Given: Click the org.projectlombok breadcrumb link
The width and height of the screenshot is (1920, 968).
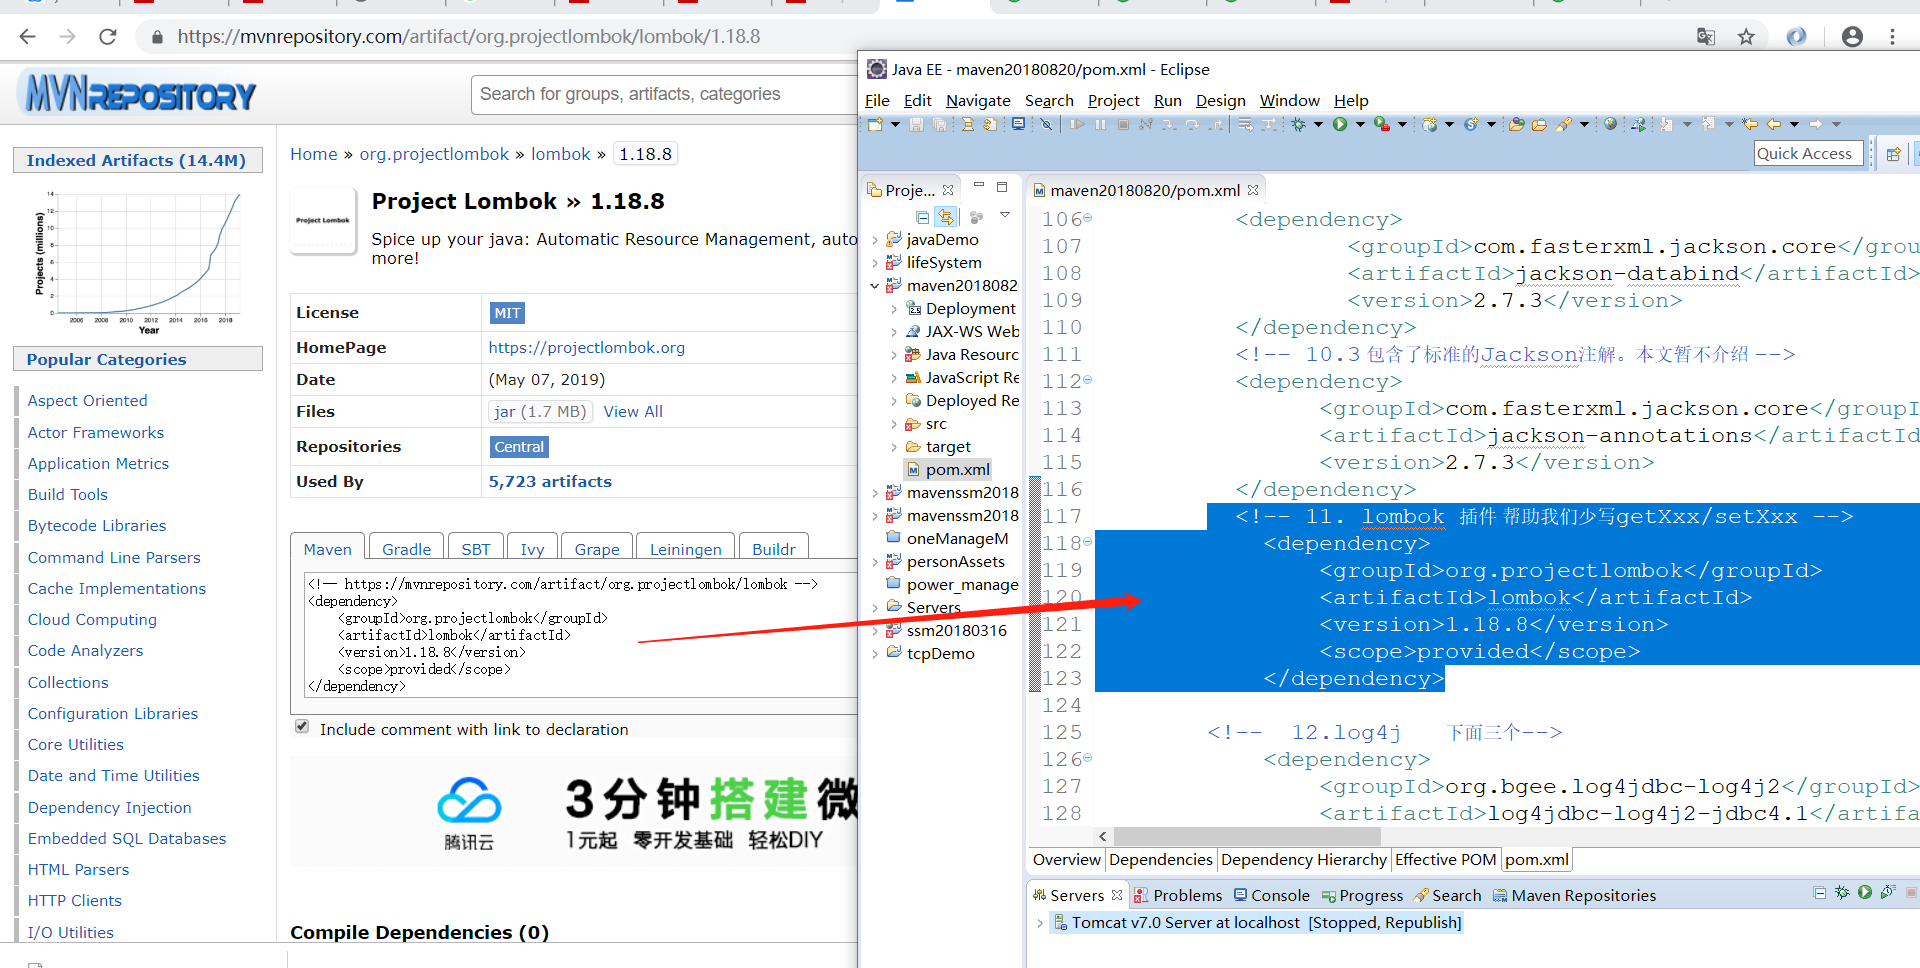Looking at the screenshot, I should pos(434,154).
